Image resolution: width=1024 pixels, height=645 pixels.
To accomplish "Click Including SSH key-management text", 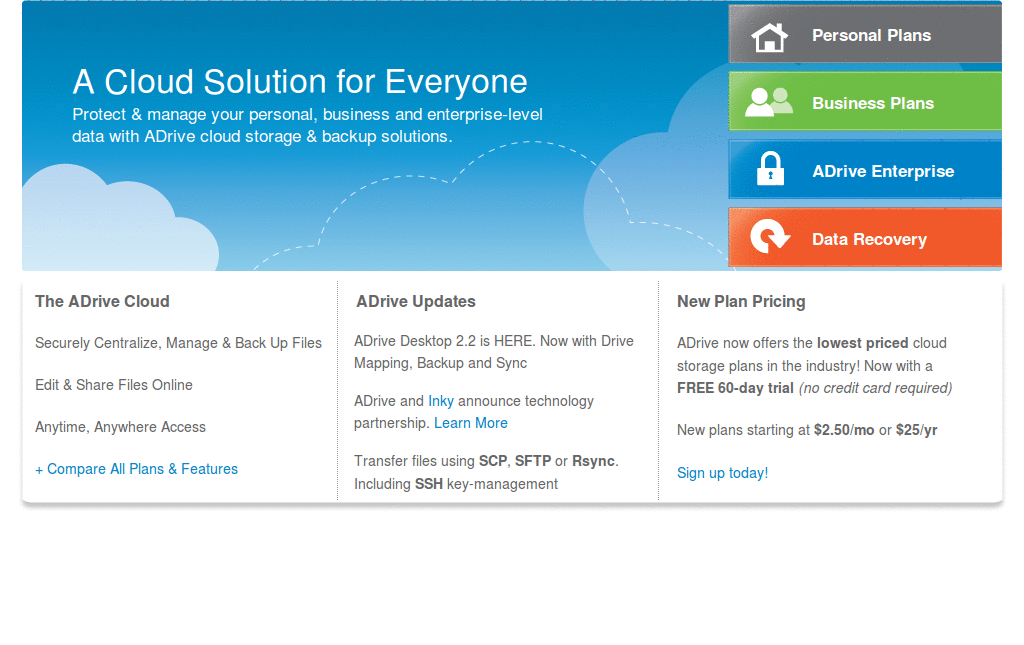I will (456, 484).
